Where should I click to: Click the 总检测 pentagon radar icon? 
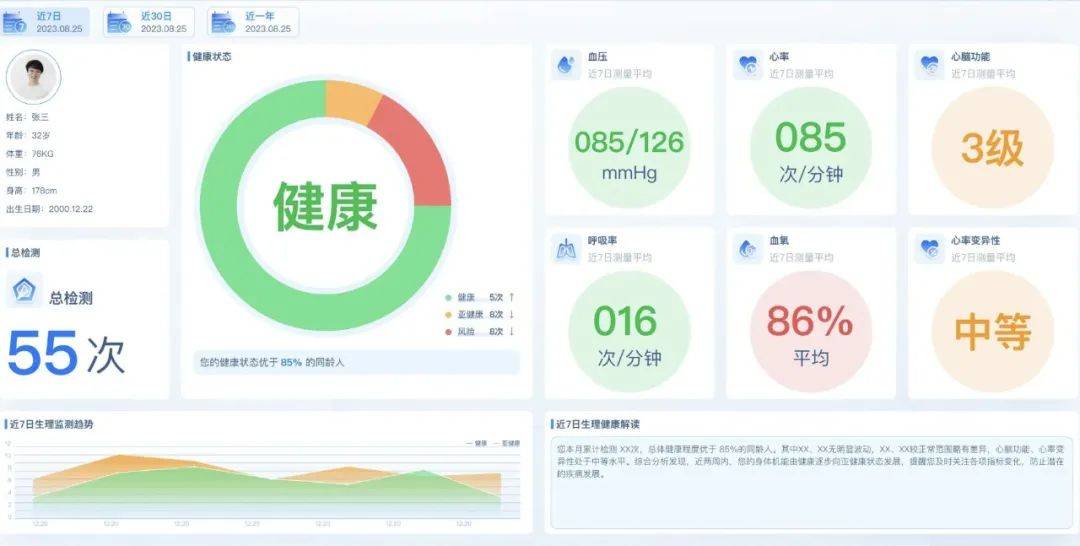click(x=25, y=290)
